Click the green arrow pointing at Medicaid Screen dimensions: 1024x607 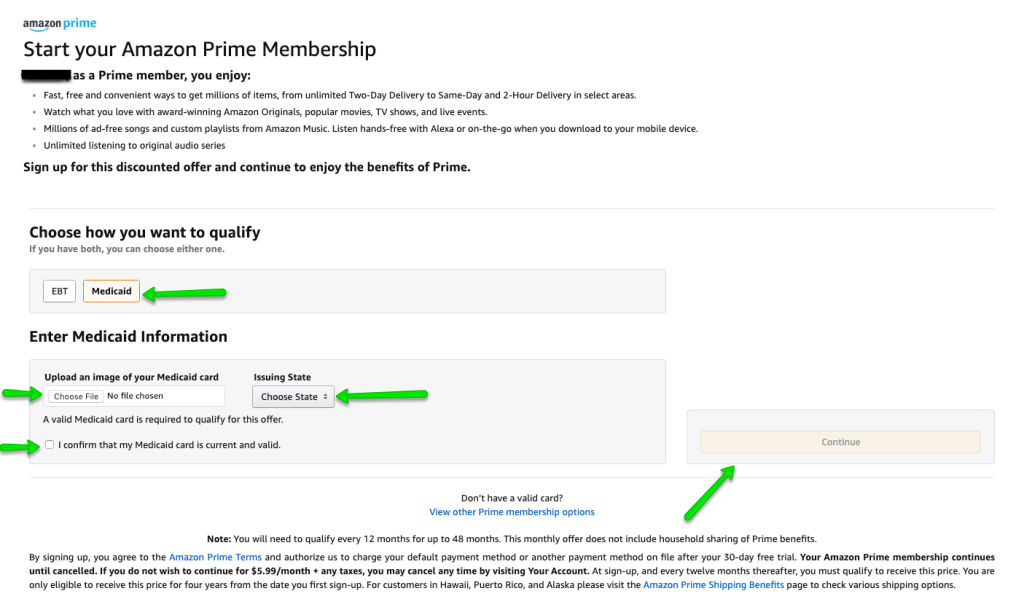(x=185, y=293)
